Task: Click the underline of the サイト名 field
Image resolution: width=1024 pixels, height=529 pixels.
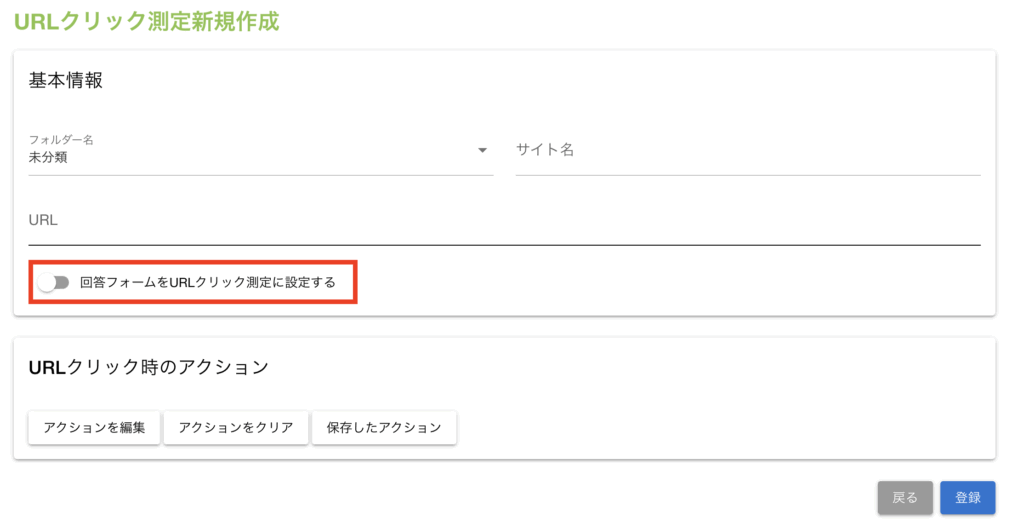Action: tap(747, 175)
